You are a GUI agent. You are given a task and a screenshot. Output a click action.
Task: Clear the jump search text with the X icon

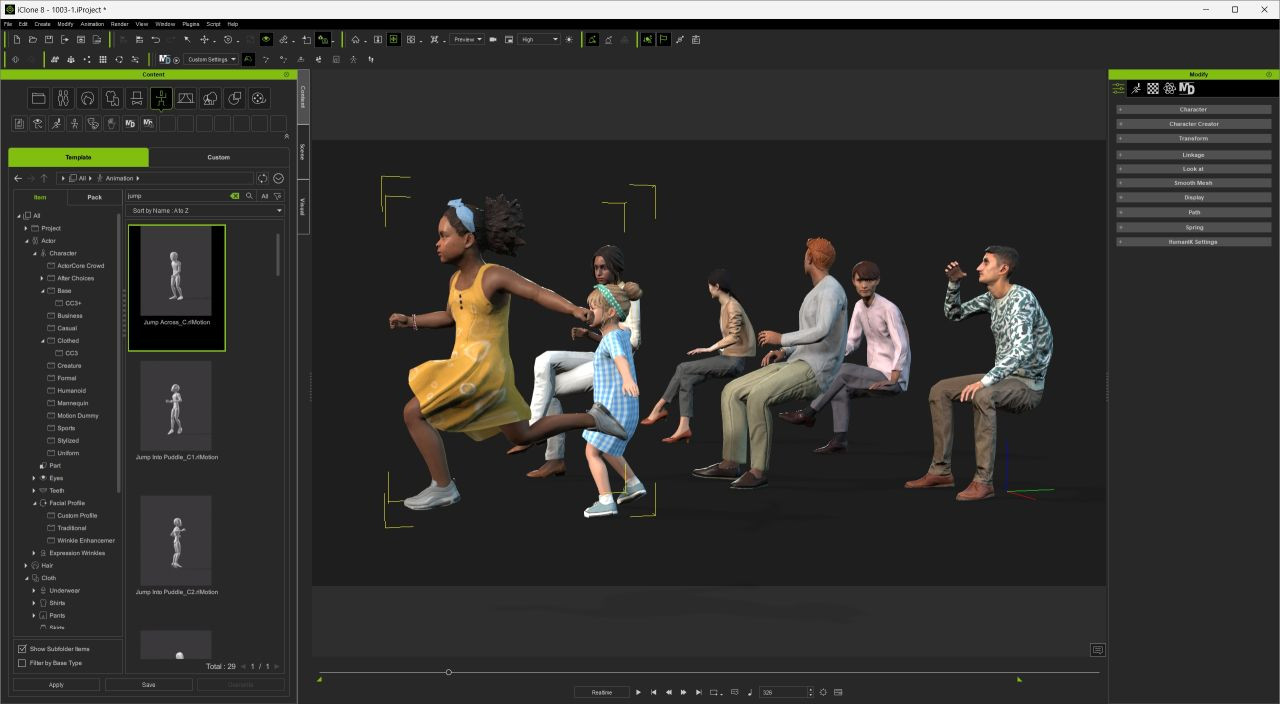235,196
